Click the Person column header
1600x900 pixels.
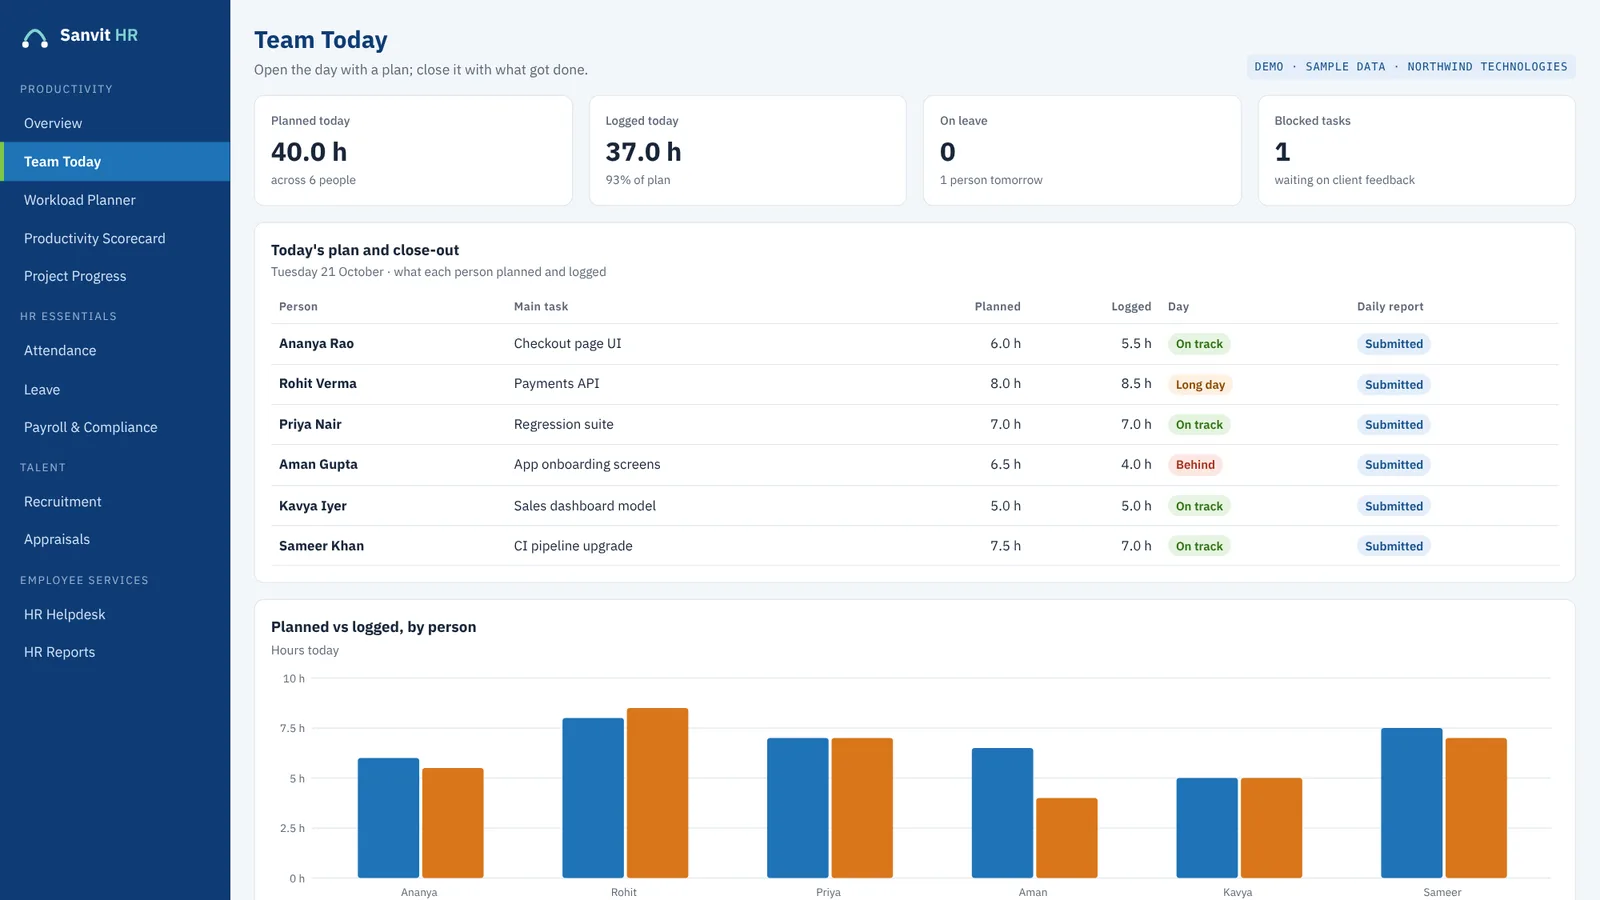click(x=298, y=307)
